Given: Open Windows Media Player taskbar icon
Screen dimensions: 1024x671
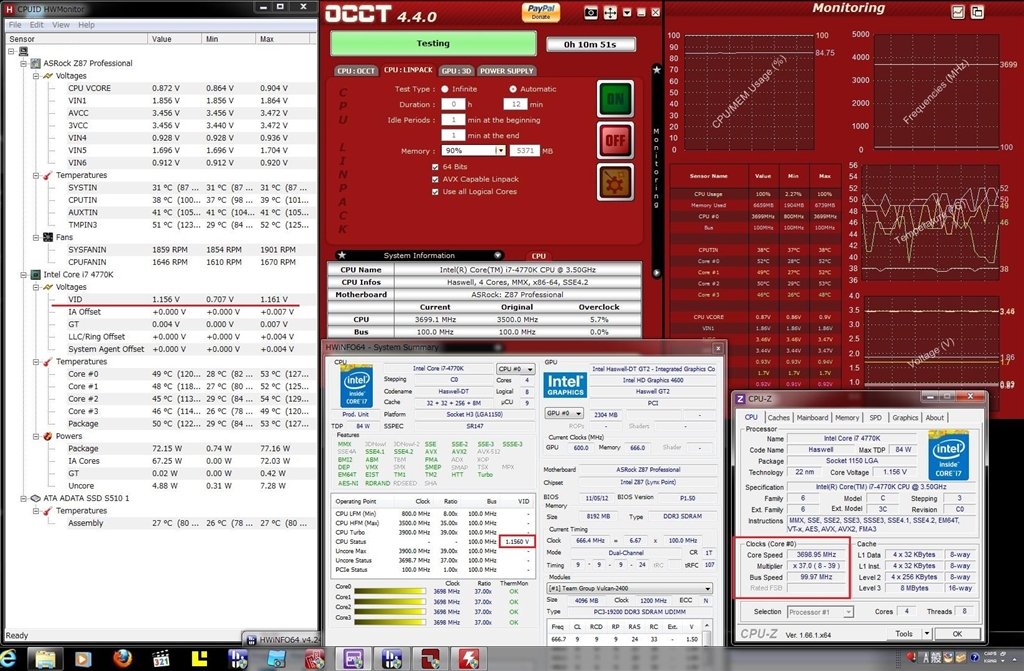Looking at the screenshot, I should click(83, 659).
